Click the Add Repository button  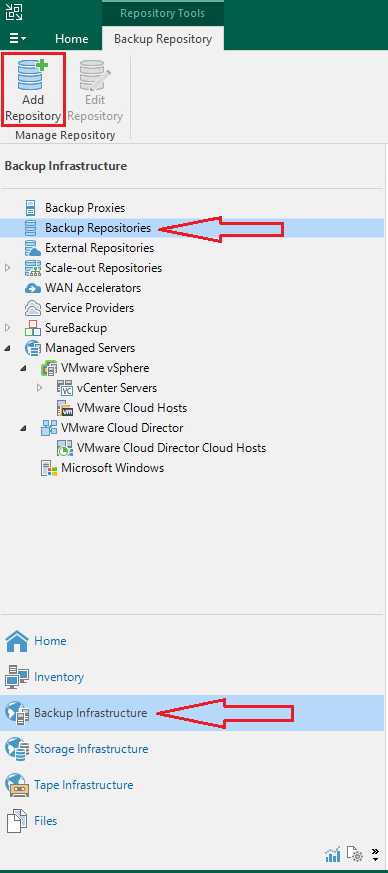pyautogui.click(x=33, y=90)
